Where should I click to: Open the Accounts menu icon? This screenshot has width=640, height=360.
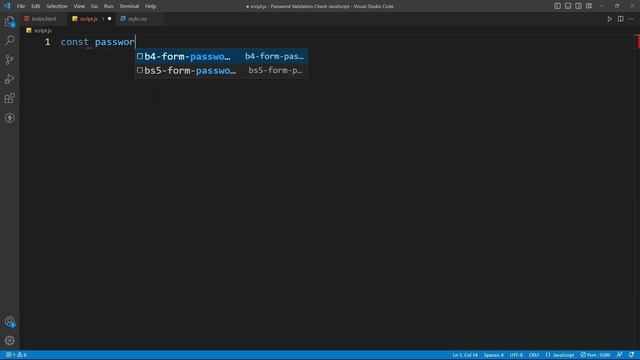click(x=9, y=322)
